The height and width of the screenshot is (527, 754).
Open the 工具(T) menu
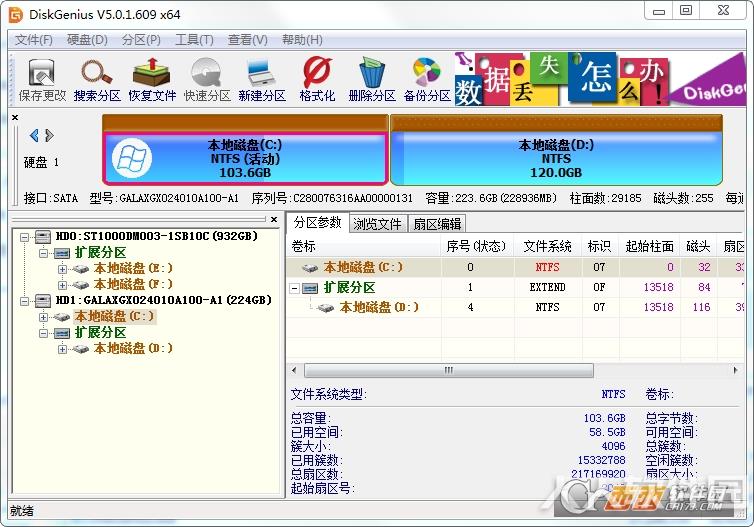click(194, 40)
